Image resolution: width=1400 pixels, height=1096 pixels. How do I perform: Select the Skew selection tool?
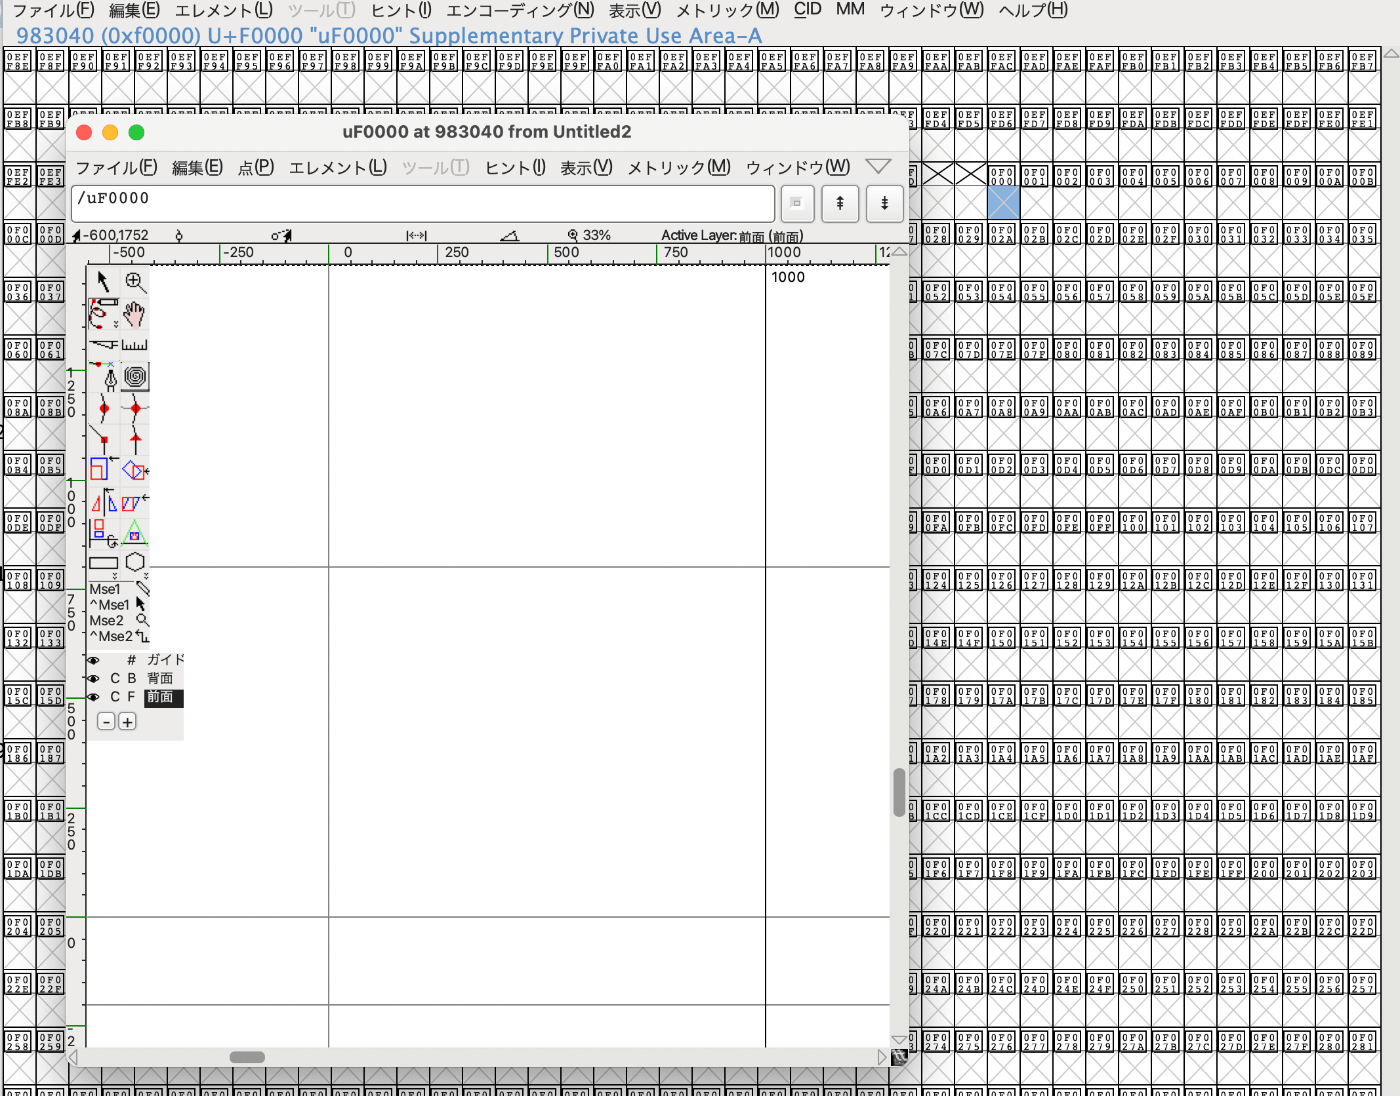pos(135,501)
